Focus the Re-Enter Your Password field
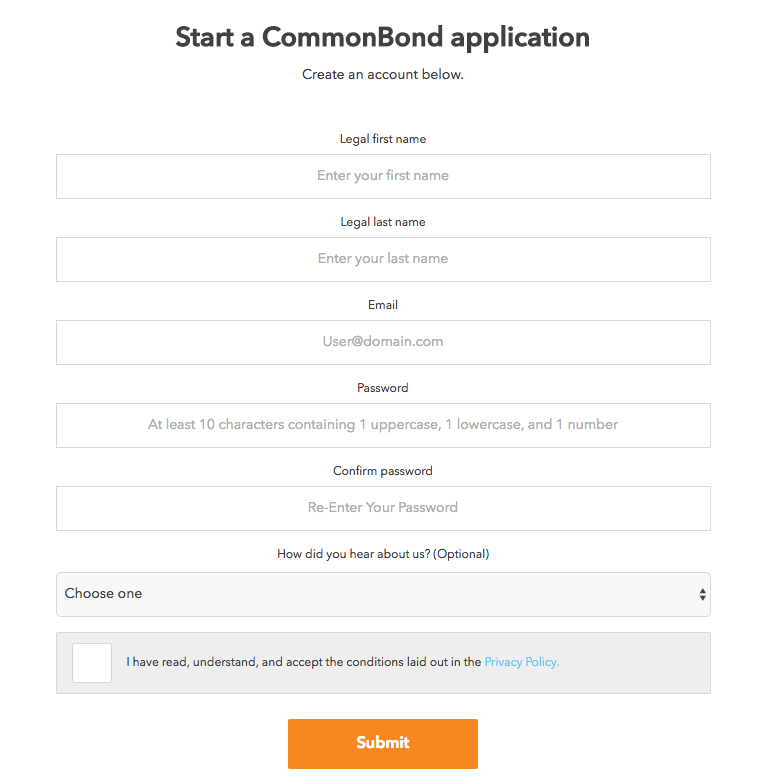 [383, 508]
